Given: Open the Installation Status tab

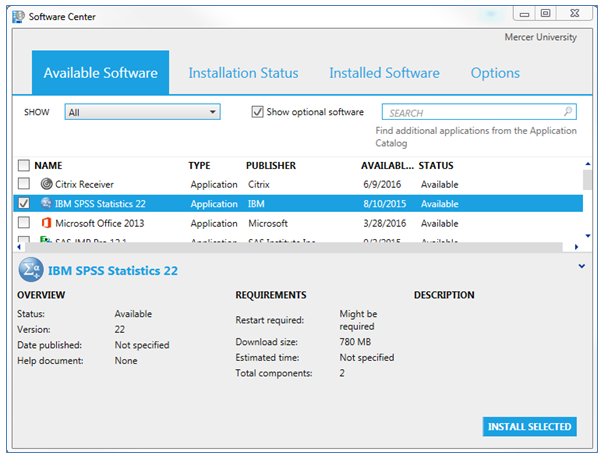Looking at the screenshot, I should click(243, 73).
